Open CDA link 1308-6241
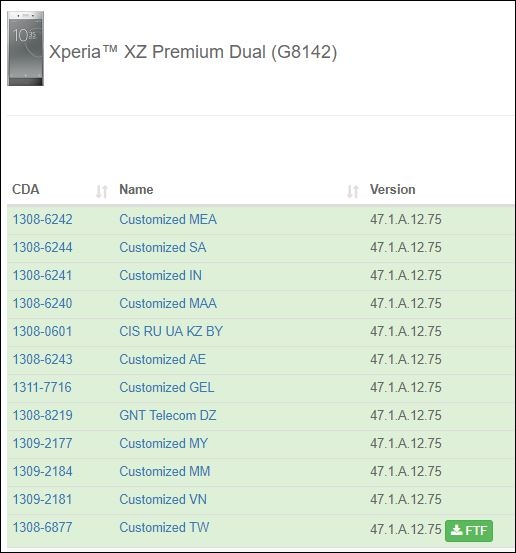Image resolution: width=516 pixels, height=553 pixels. click(x=42, y=275)
